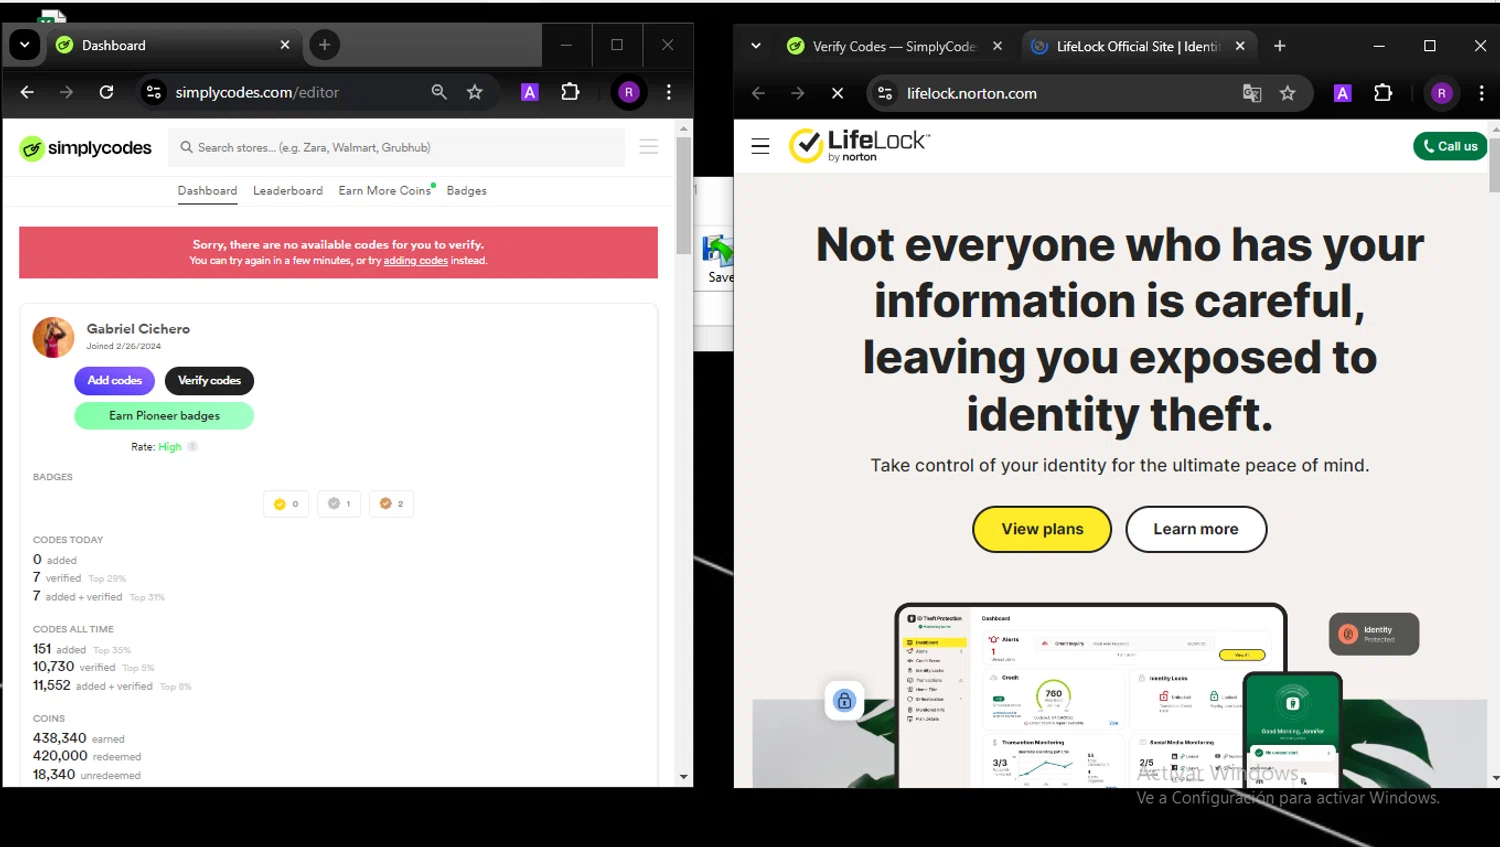1500x847 pixels.
Task: Click the Search stores input field
Action: 400,147
